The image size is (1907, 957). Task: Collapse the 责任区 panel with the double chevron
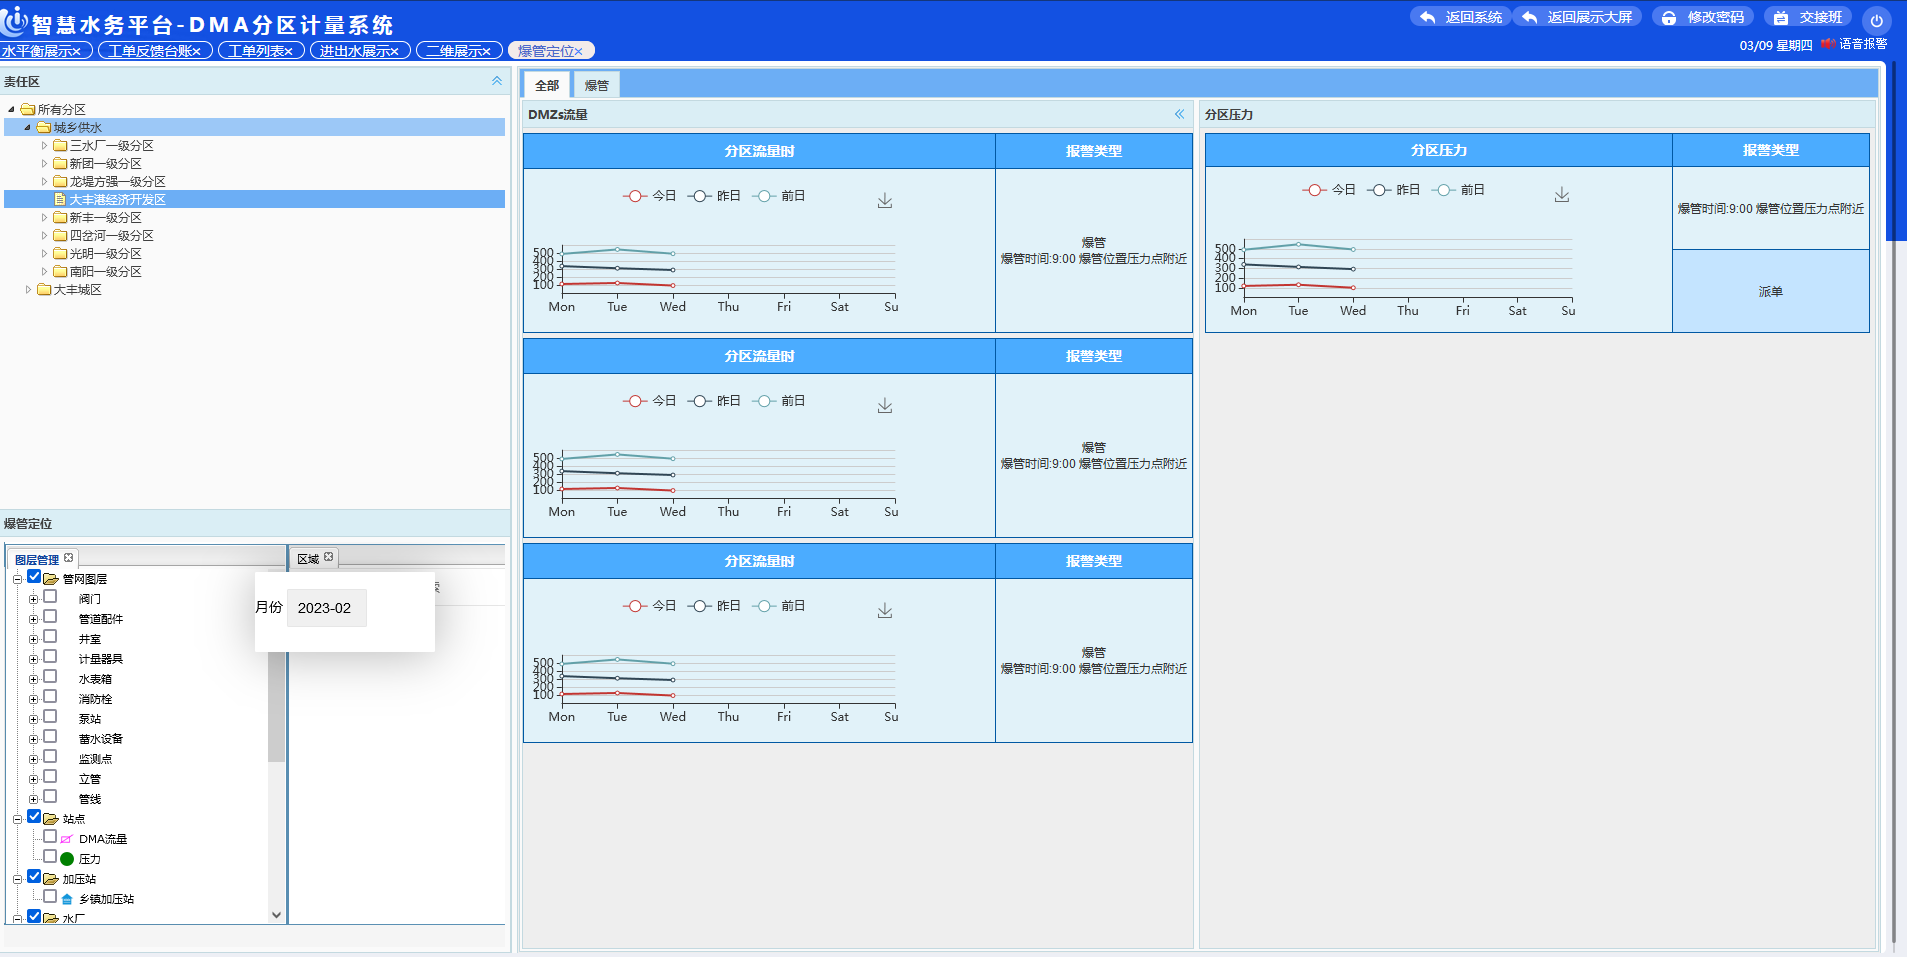point(495,81)
